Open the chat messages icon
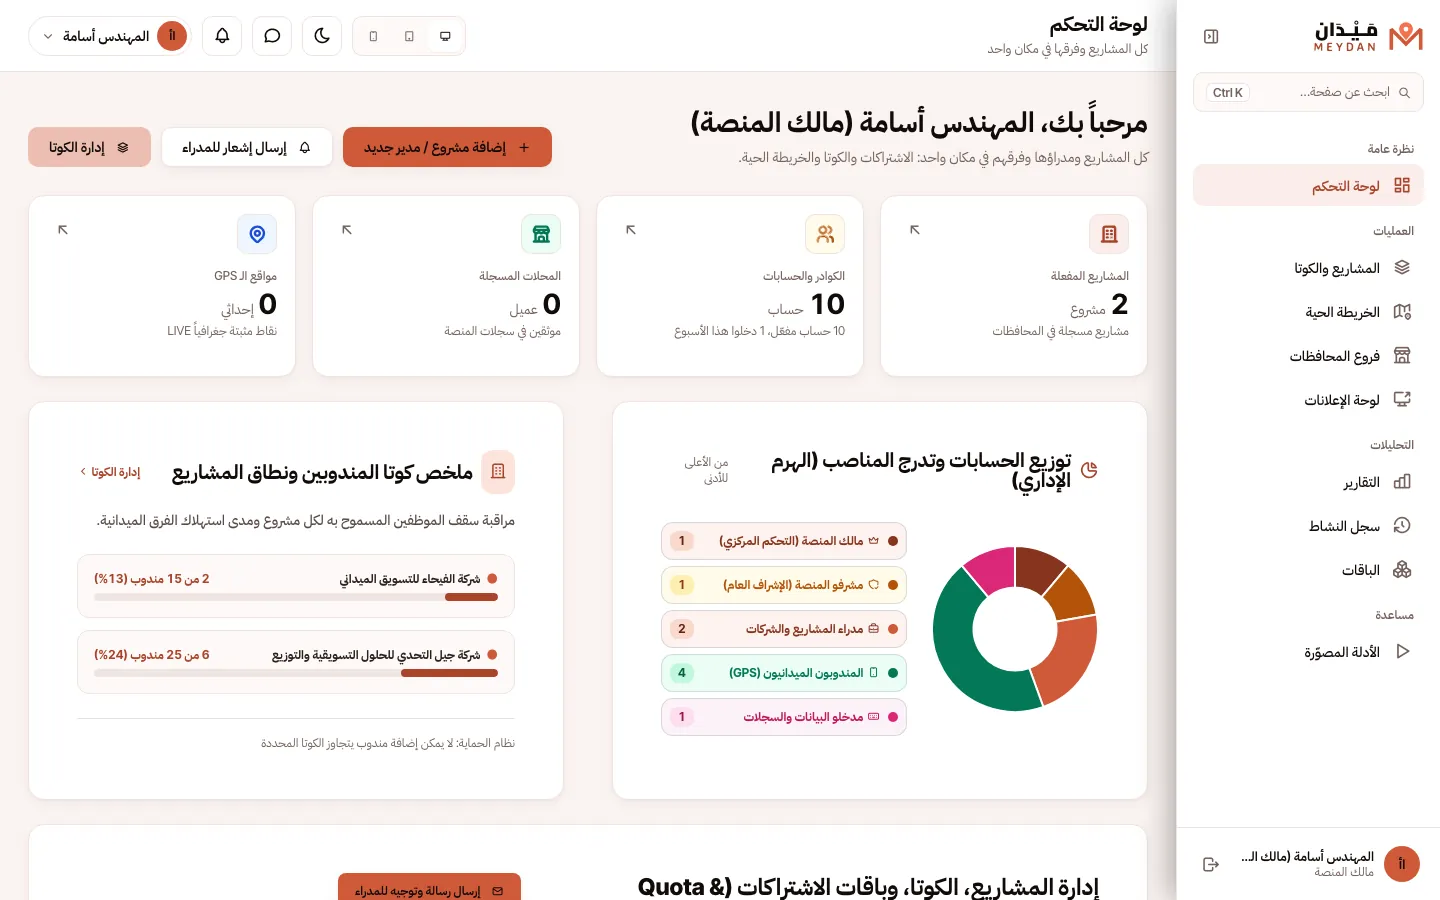Viewport: 1440px width, 900px height. (272, 36)
